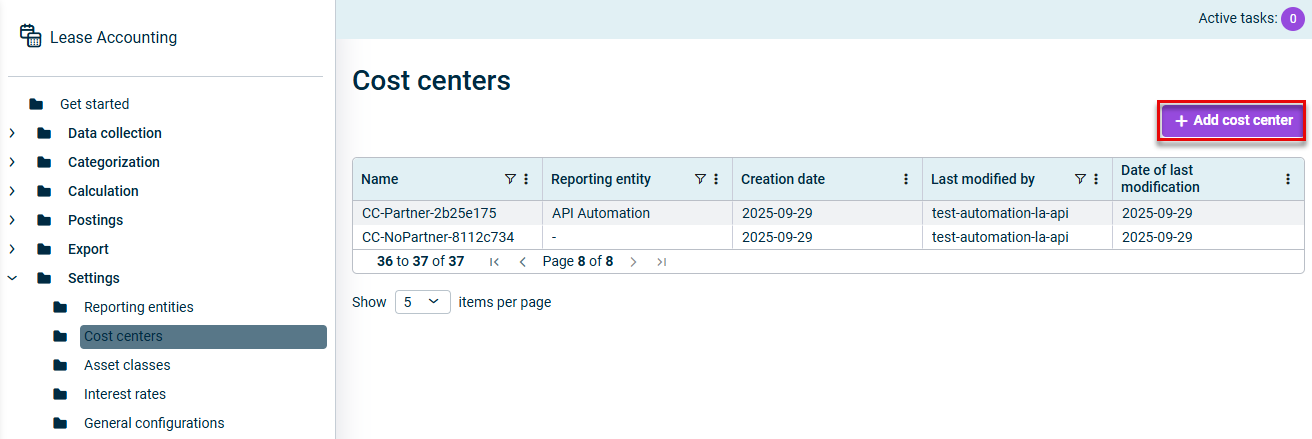This screenshot has height=439, width=1312.
Task: Go to the first page
Action: (494, 262)
